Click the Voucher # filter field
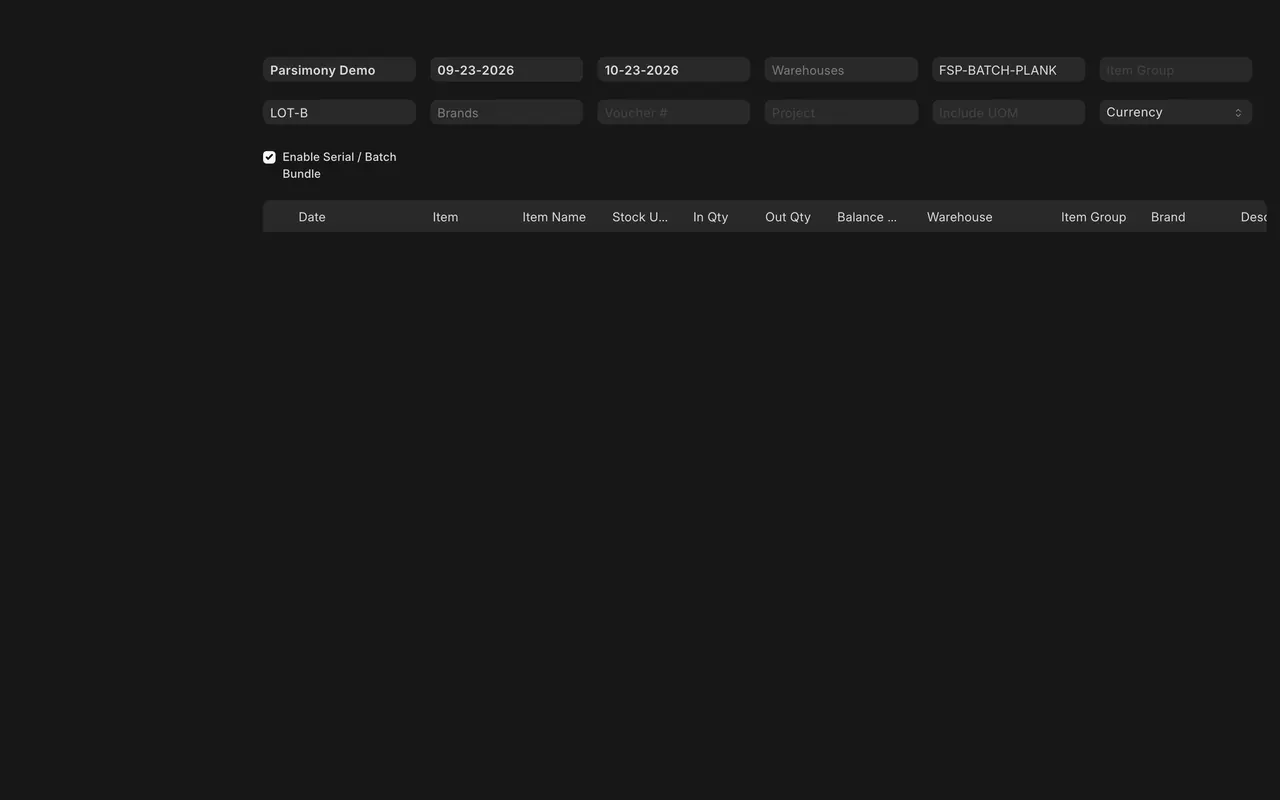Viewport: 1280px width, 800px height. [673, 112]
